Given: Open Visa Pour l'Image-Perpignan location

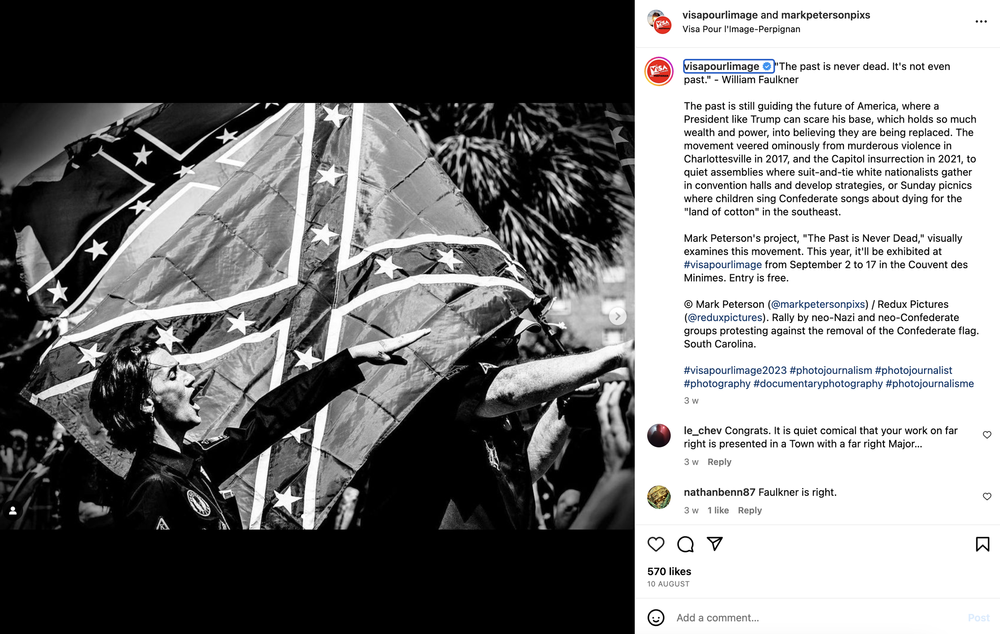Looking at the screenshot, I should [x=741, y=29].
